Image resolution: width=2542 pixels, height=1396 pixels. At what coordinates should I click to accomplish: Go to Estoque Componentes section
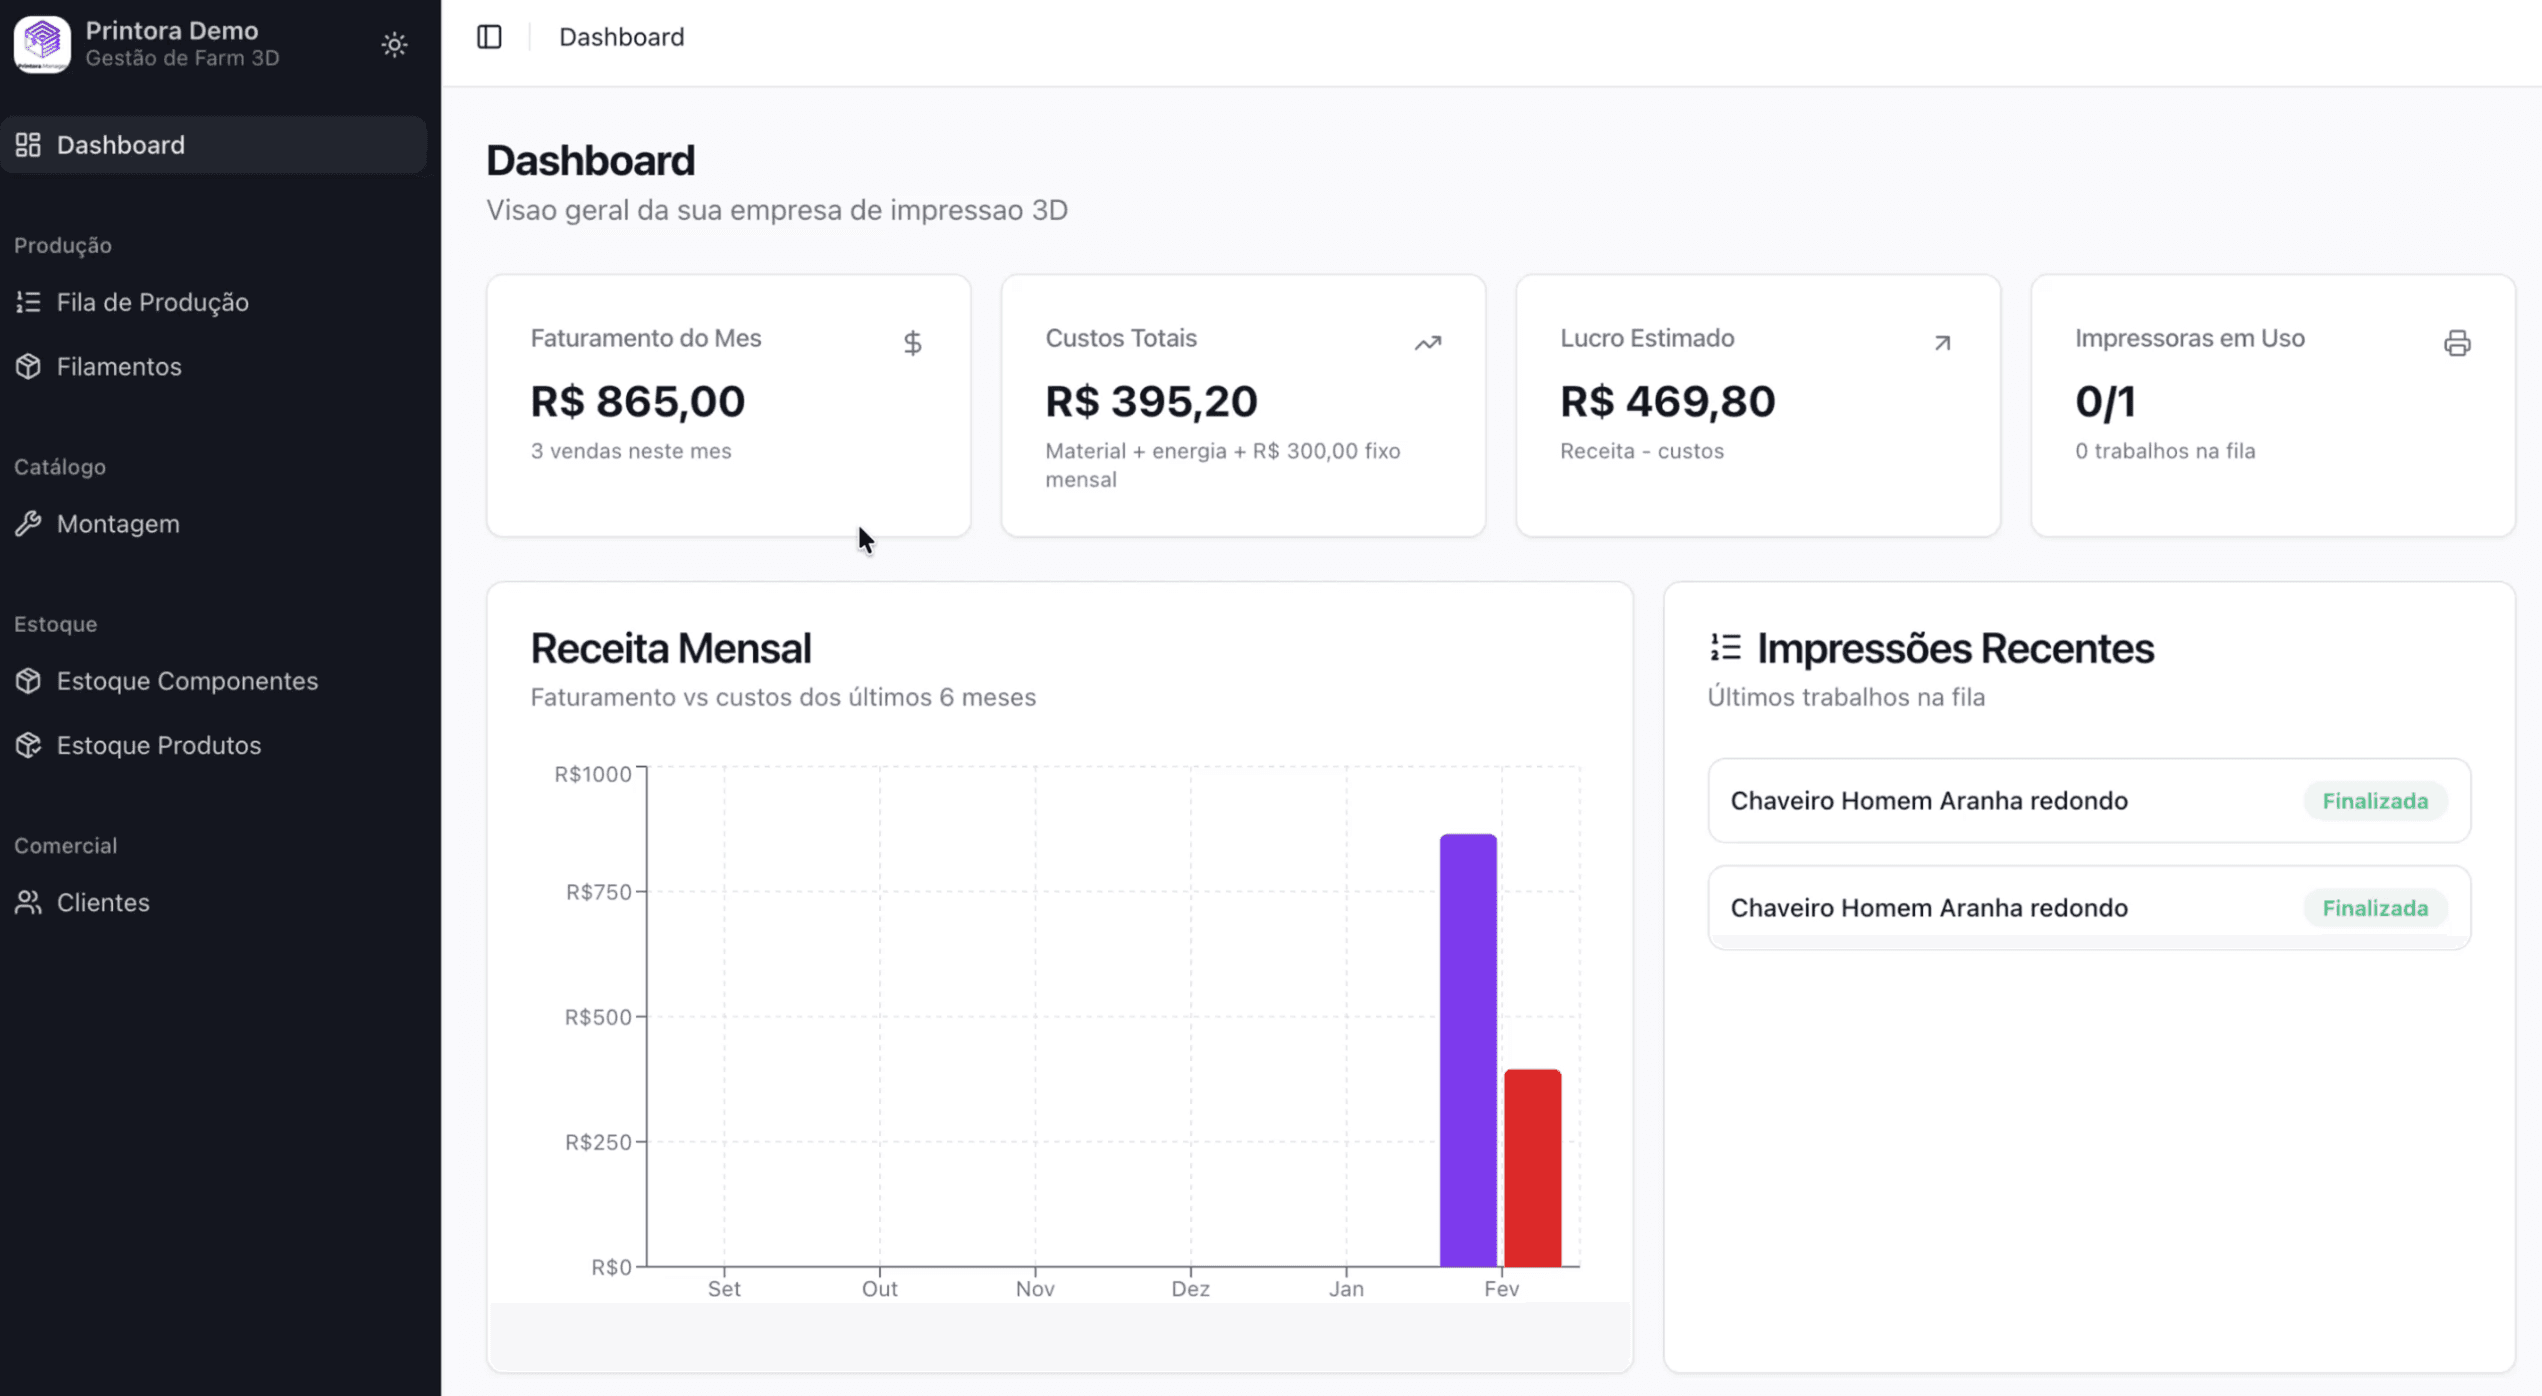pyautogui.click(x=187, y=681)
